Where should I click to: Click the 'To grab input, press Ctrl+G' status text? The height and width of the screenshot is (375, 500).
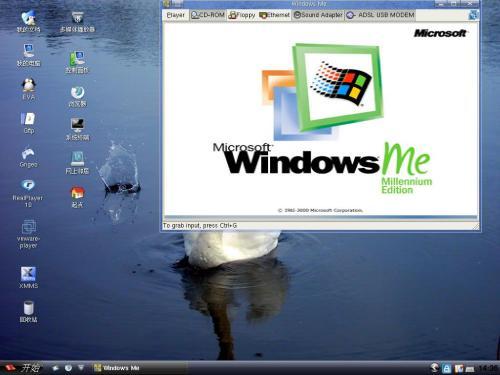pos(200,226)
